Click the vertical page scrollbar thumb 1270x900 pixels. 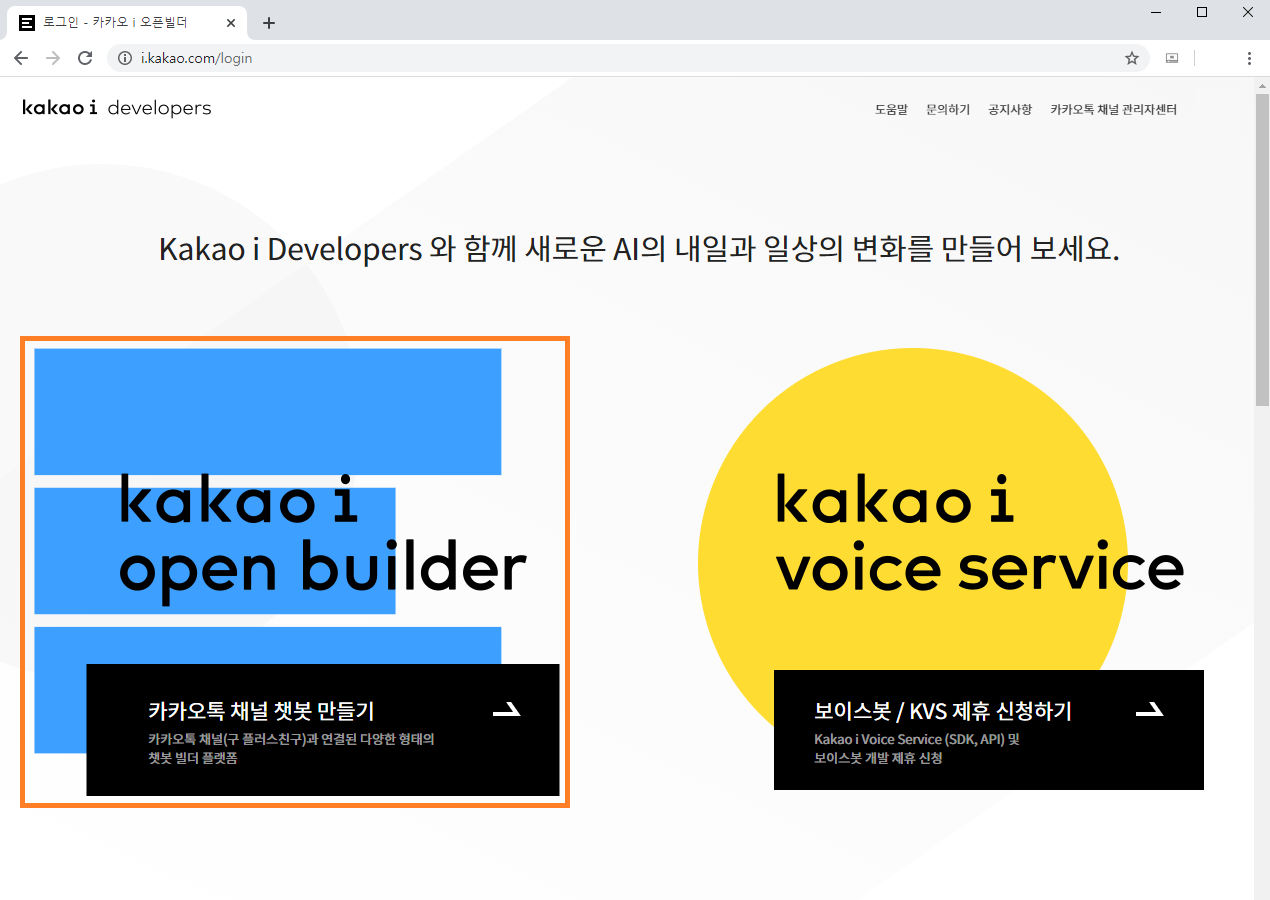(x=1262, y=250)
